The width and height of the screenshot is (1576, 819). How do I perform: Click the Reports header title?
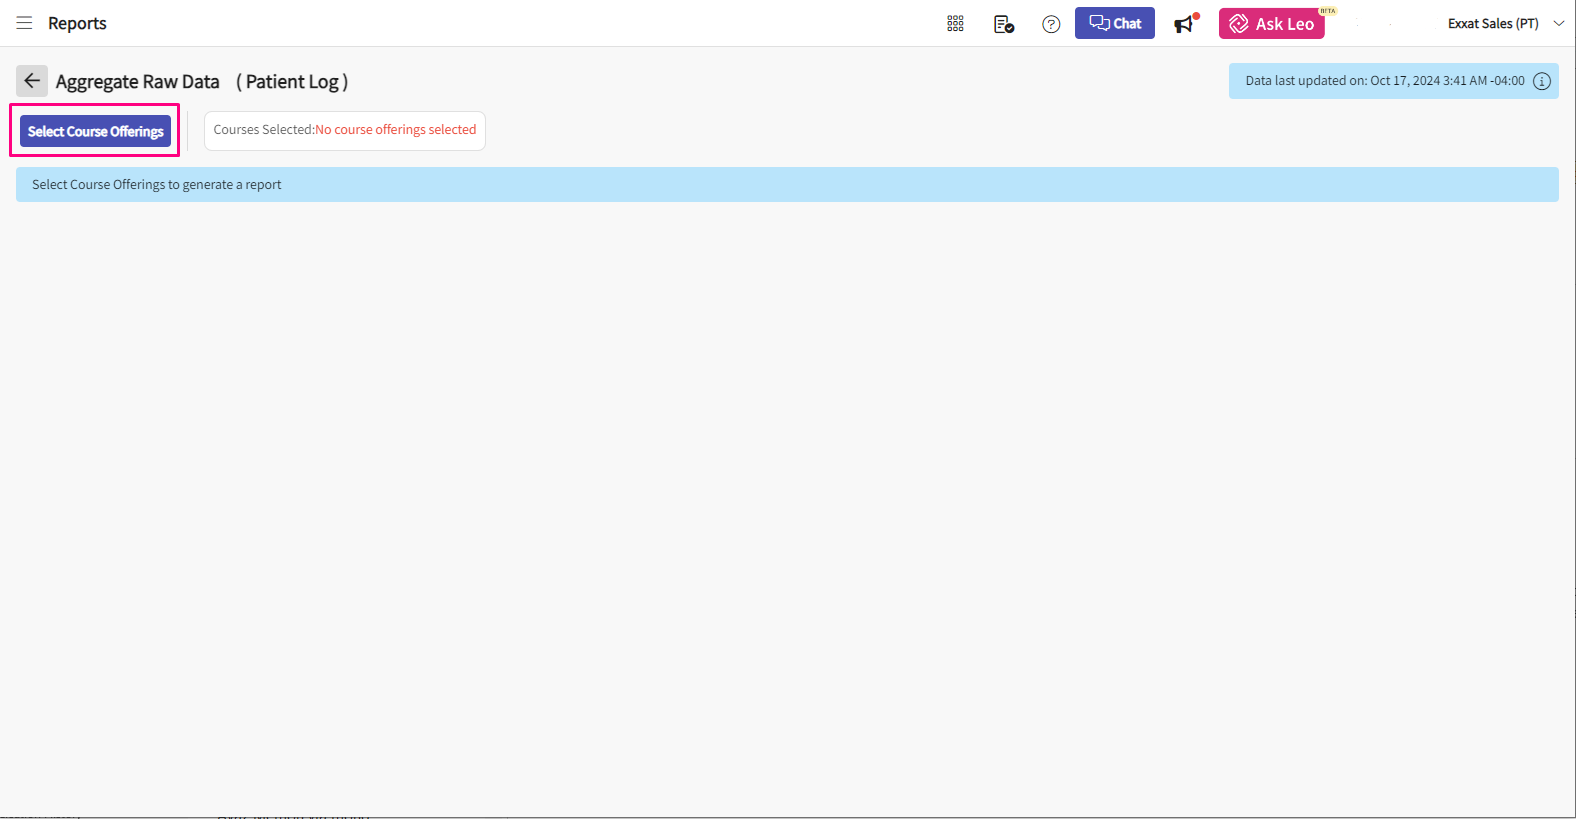point(77,23)
